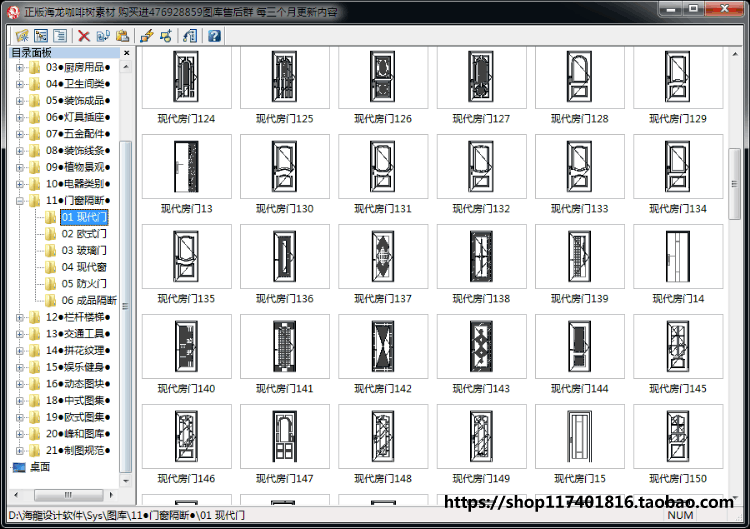Open the 05 防火门 subfolder
Viewport: 750px width, 529px height.
coord(84,284)
